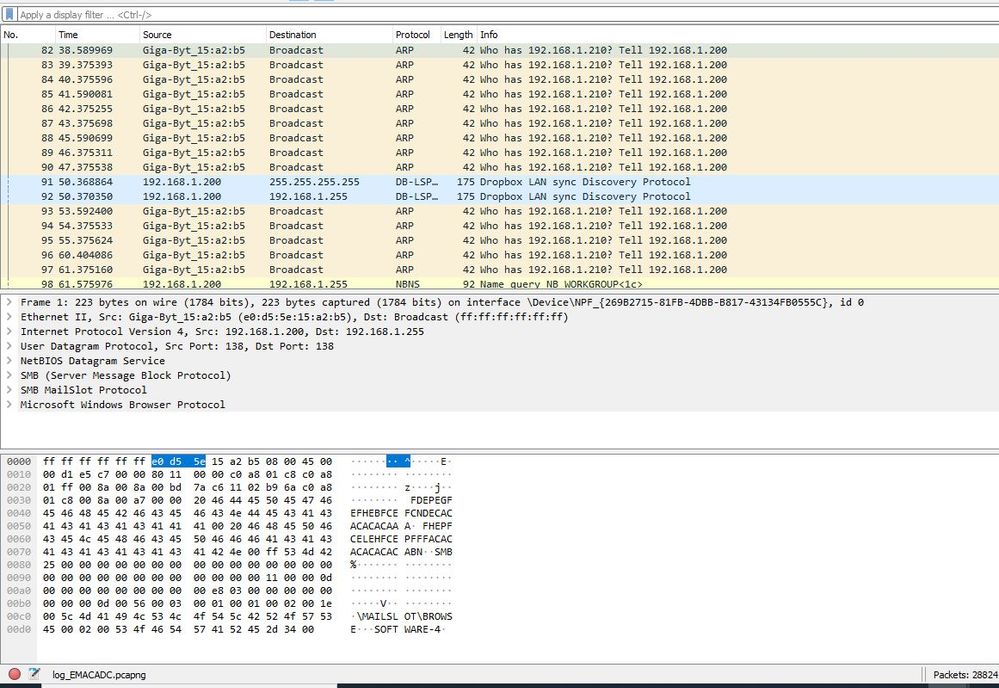Click log_EMACADC.pcapng in the status bar

97,674
